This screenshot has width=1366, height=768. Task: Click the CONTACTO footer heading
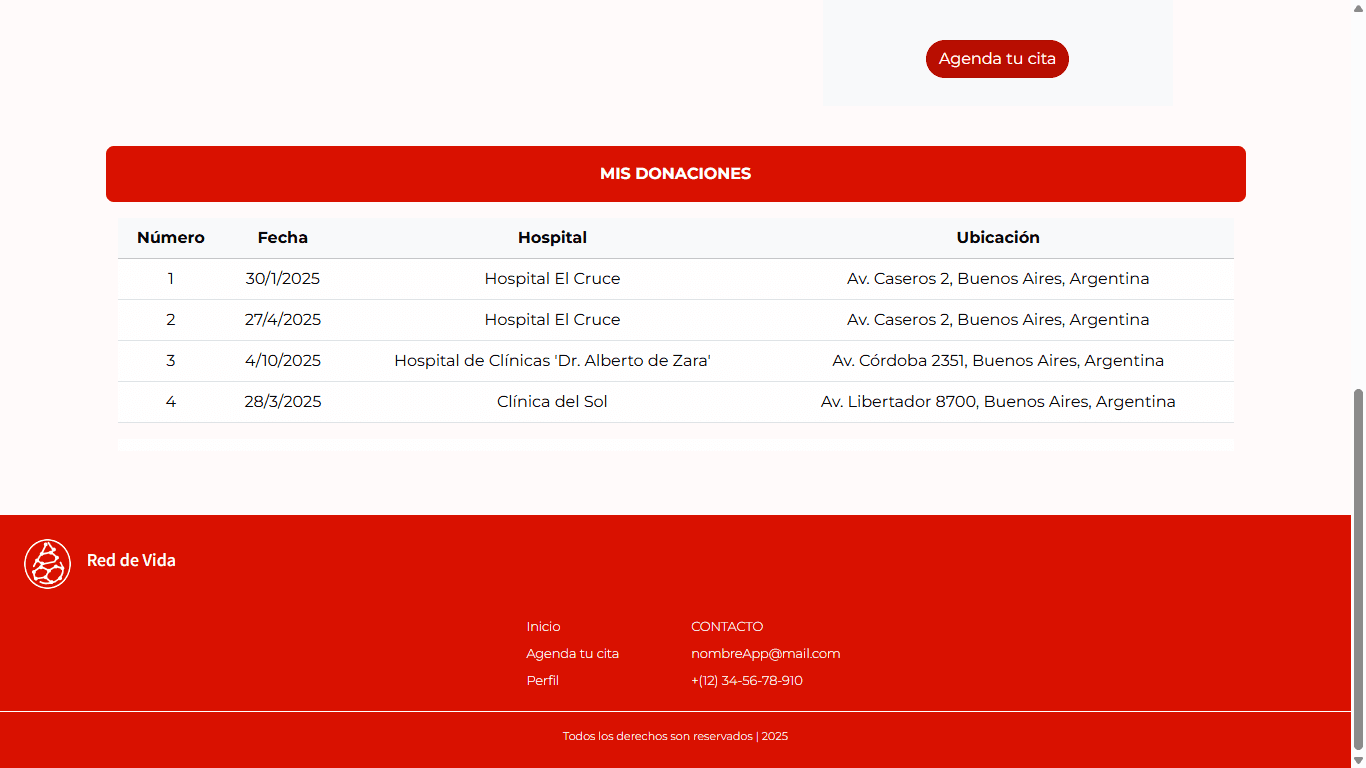pyautogui.click(x=726, y=627)
